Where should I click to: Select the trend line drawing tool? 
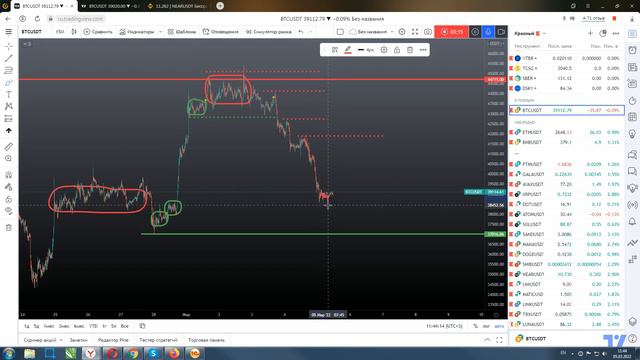coord(9,58)
